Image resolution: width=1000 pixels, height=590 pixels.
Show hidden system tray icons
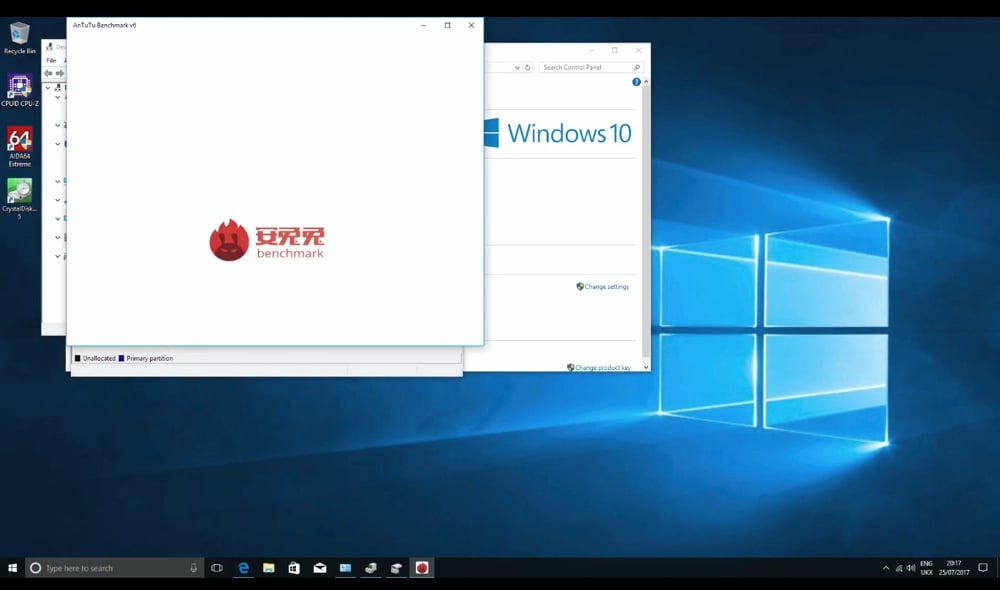pos(885,568)
